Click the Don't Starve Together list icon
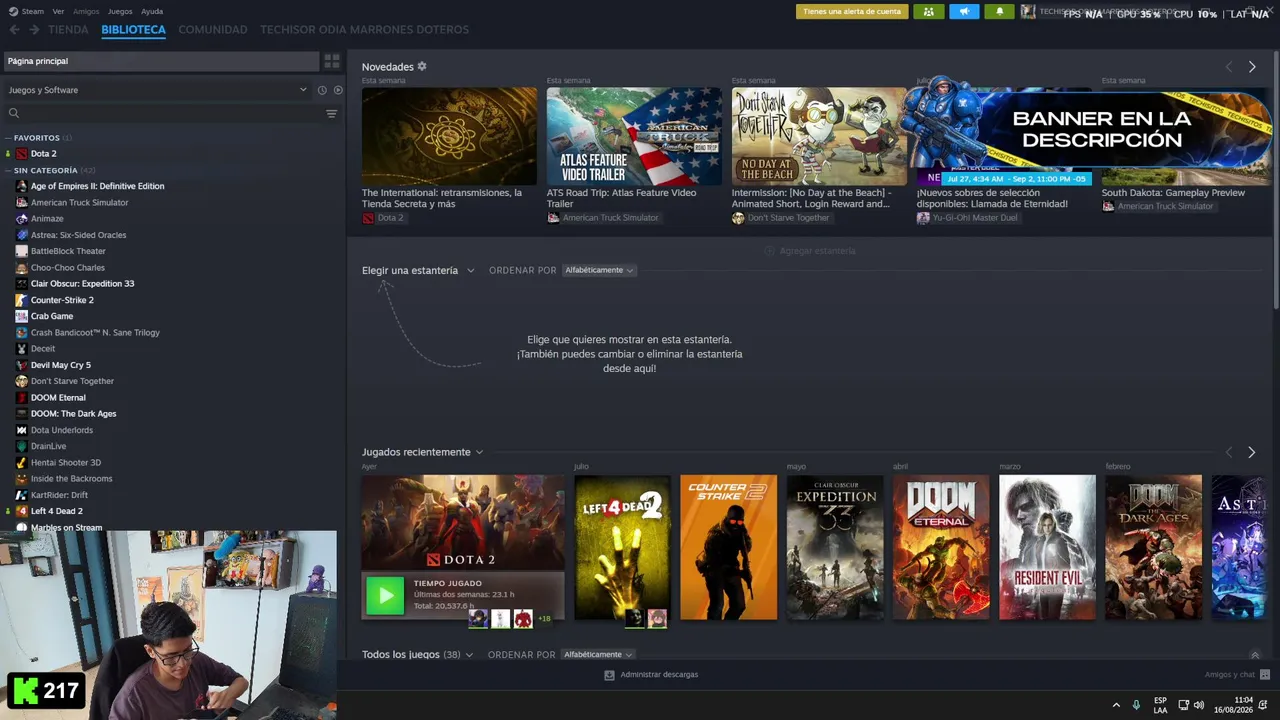This screenshot has width=1280, height=720. (22, 381)
